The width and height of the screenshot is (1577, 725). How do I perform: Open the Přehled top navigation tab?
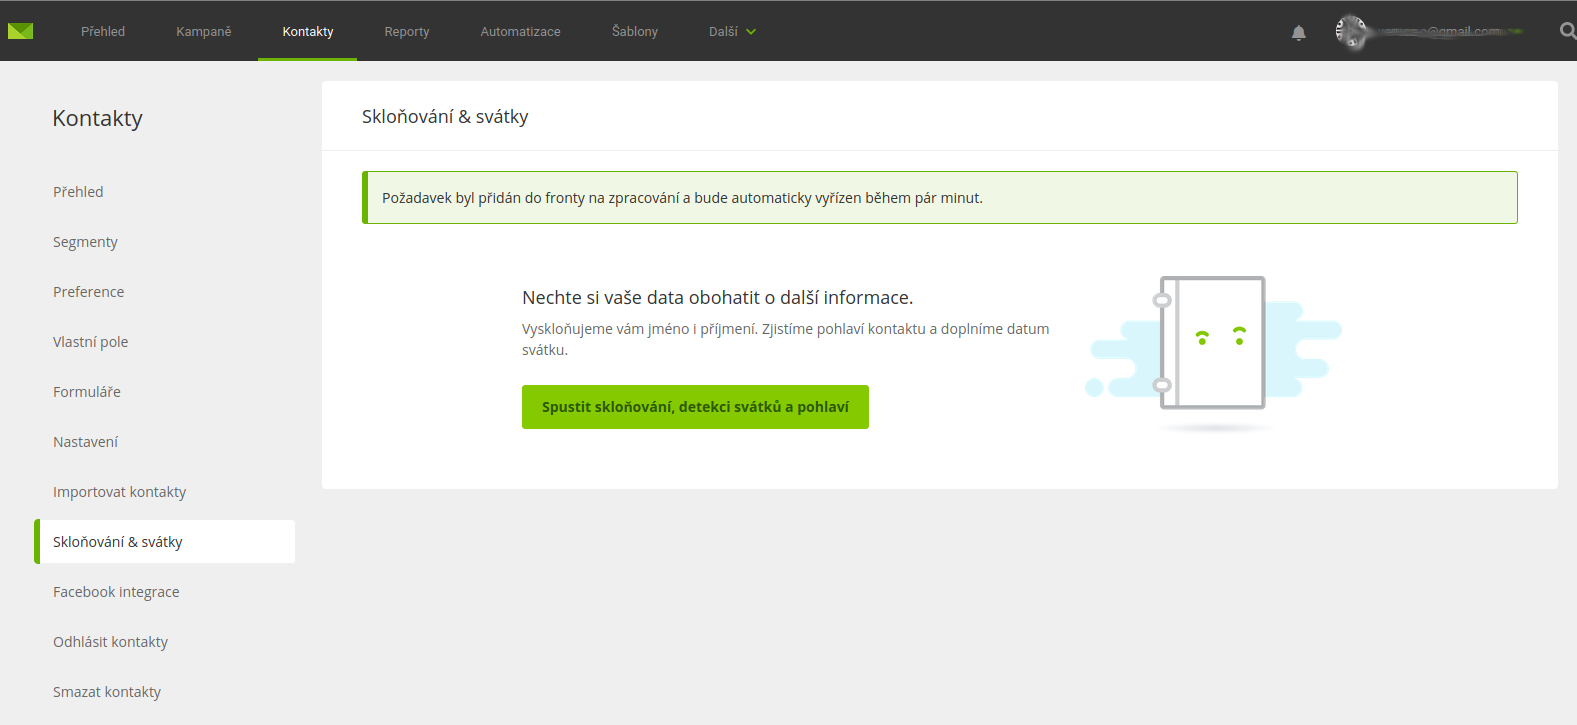point(103,32)
